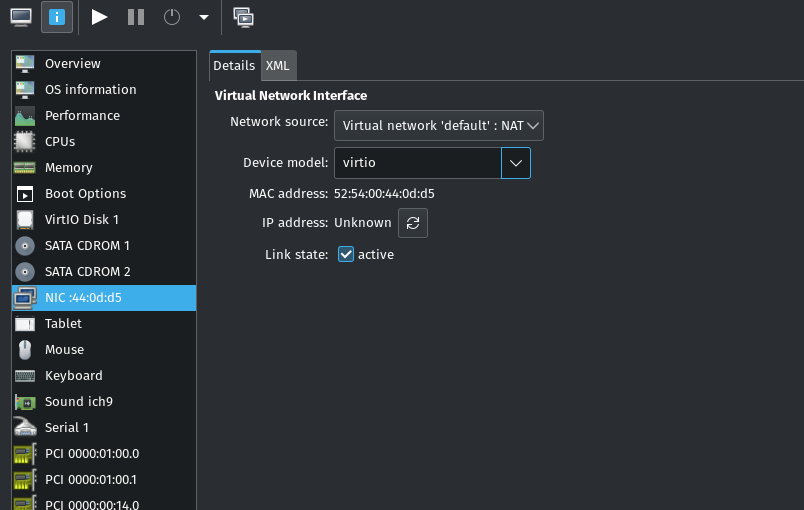Select the Memory hardware item
804x510 pixels.
tap(68, 168)
